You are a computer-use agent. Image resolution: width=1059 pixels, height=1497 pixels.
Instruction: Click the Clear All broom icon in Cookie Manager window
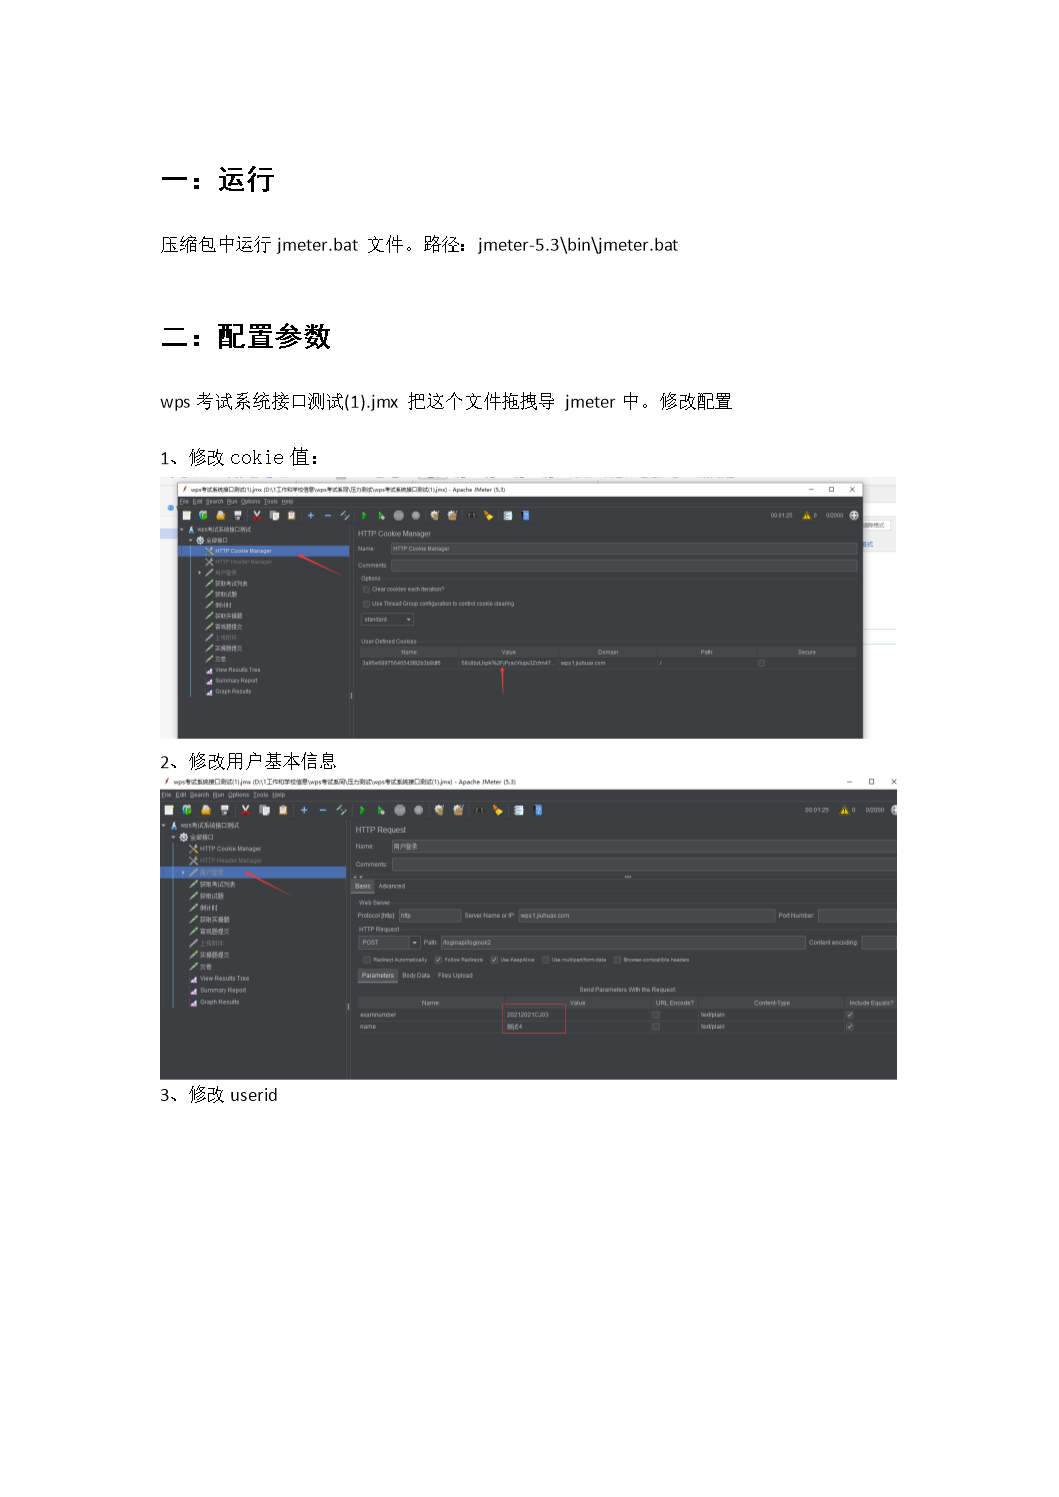pos(452,515)
